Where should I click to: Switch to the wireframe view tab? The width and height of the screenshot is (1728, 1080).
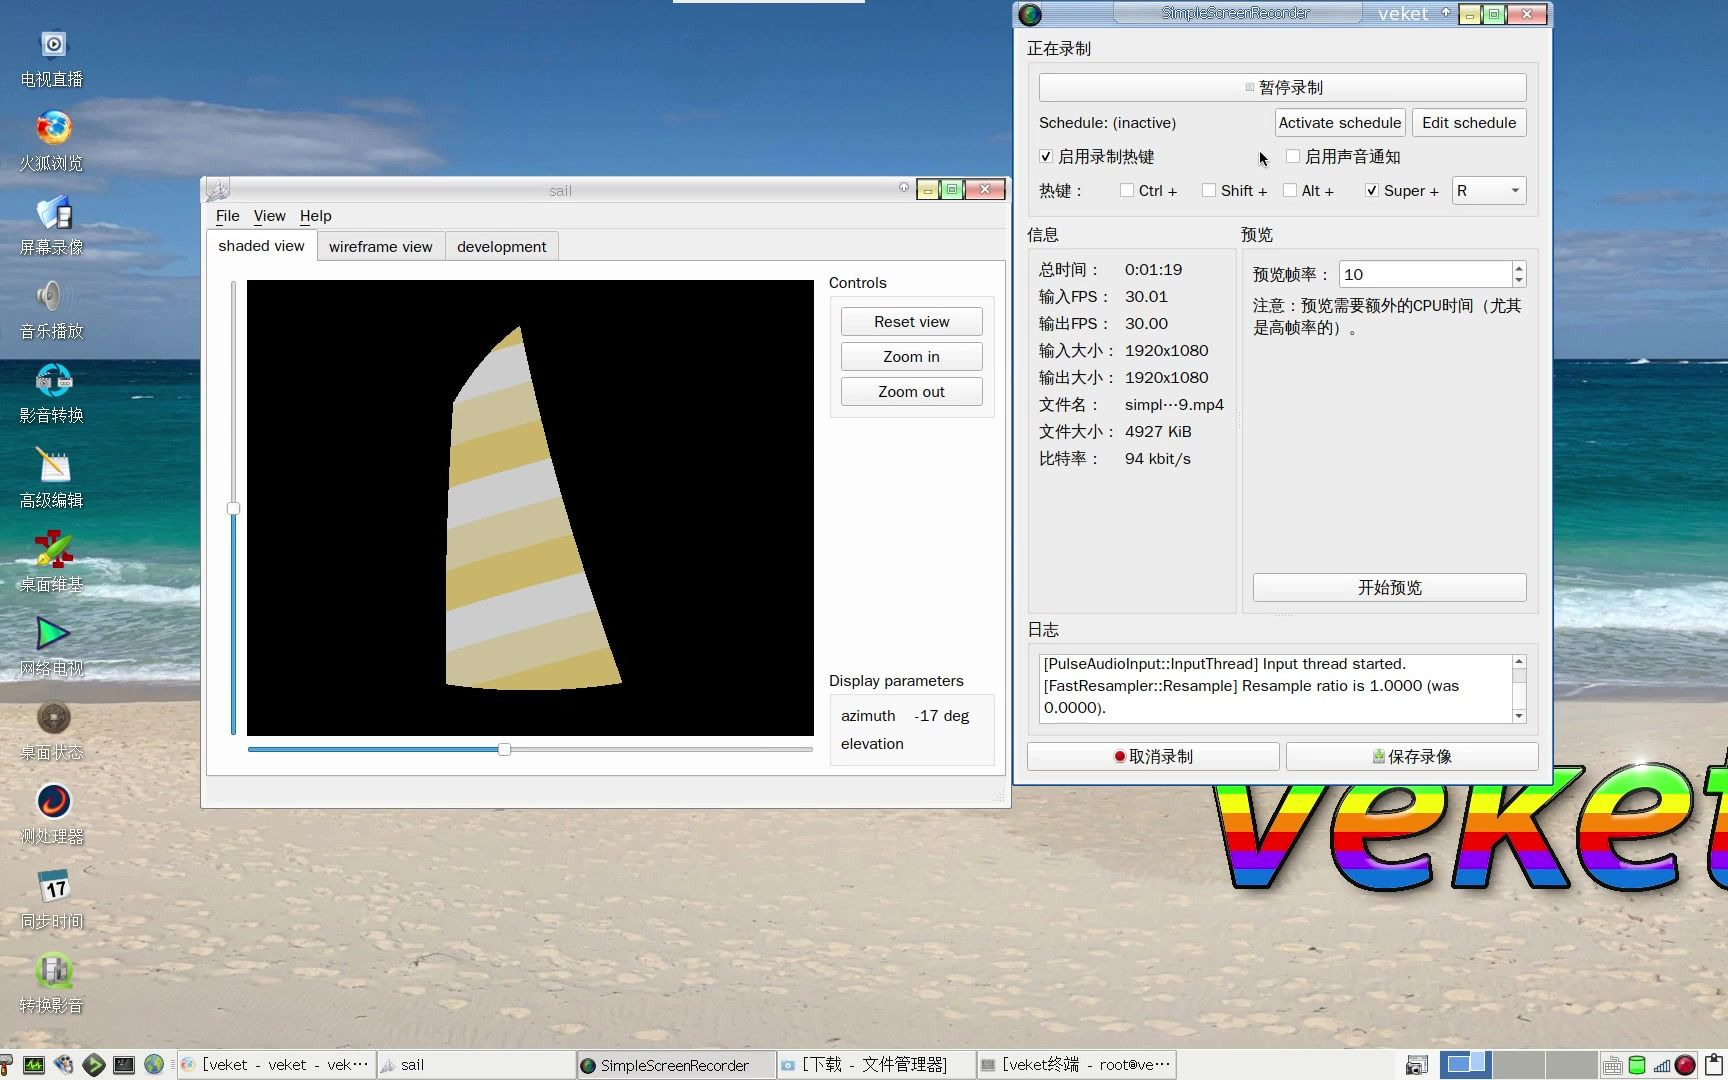pos(380,247)
